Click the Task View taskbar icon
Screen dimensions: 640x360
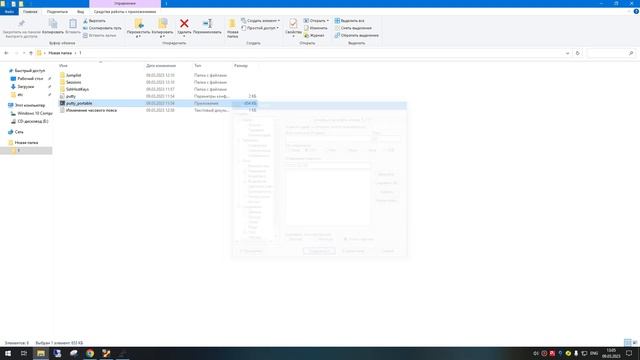click(x=24, y=353)
